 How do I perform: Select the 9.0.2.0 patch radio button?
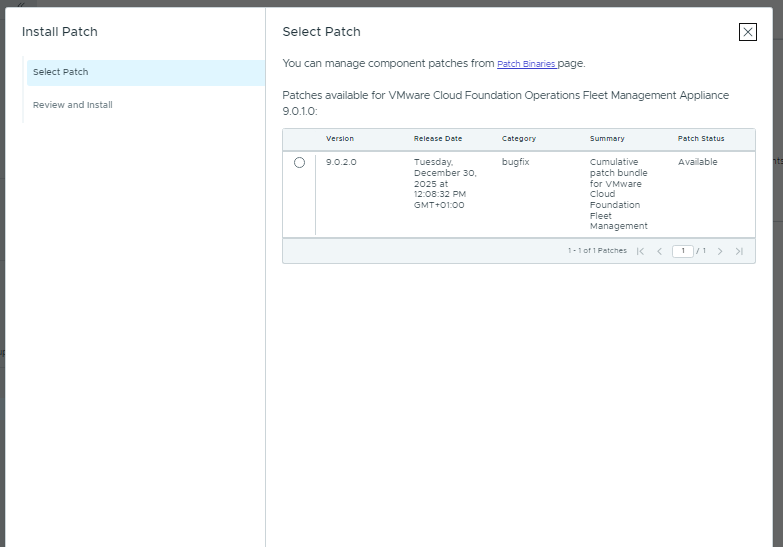click(299, 162)
